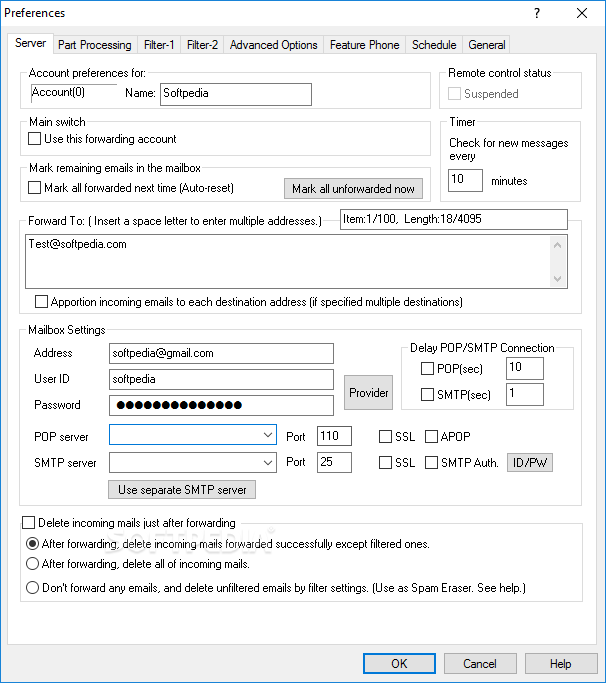Click Forward To scrollbar up arrow
Viewport: 606px width, 683px height.
(558, 246)
